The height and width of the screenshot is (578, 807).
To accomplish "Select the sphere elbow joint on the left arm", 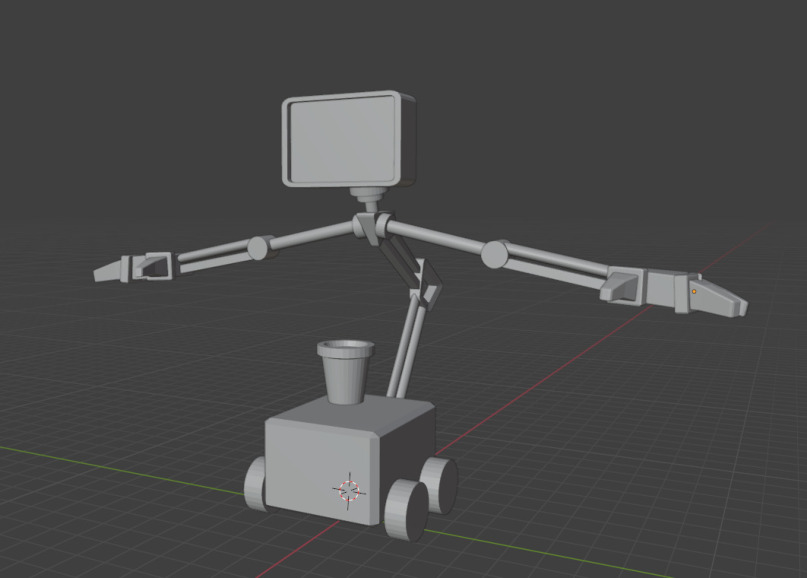I will click(x=259, y=247).
